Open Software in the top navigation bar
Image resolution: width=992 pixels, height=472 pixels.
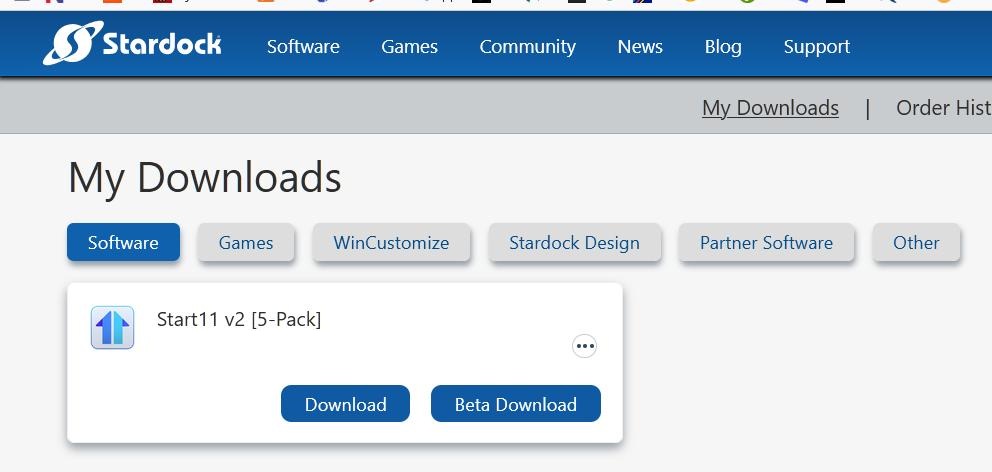tap(303, 47)
